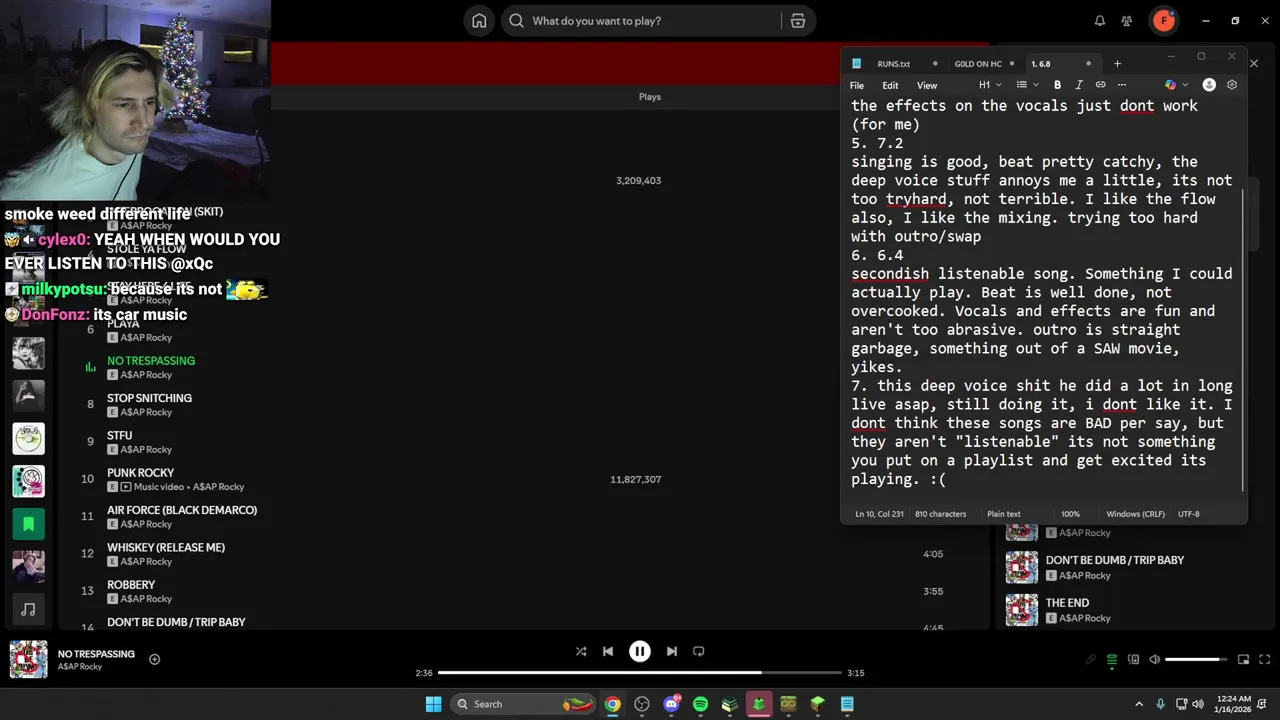Image resolution: width=1280 pixels, height=720 pixels.
Task: Insert link in Notepad
Action: (x=1100, y=85)
